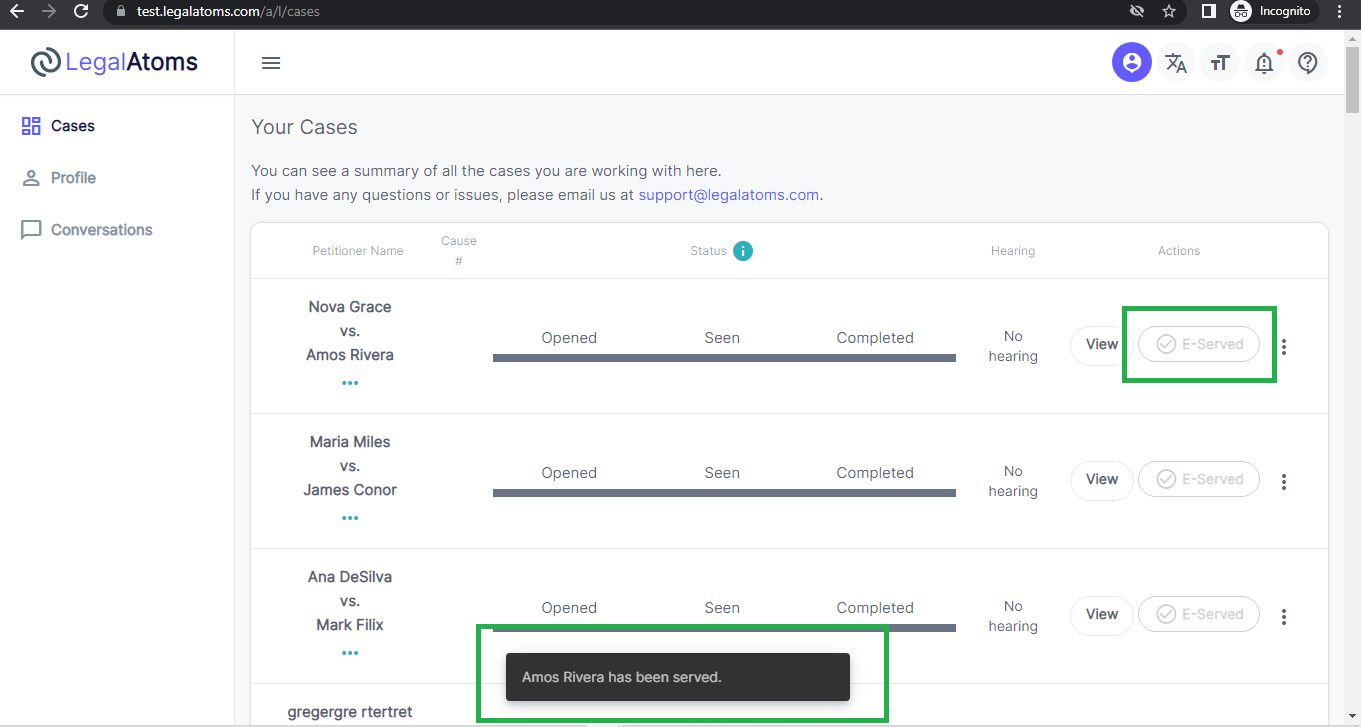Click E-Served button for Nova Grace case
Viewport: 1361px width, 727px height.
(x=1199, y=344)
